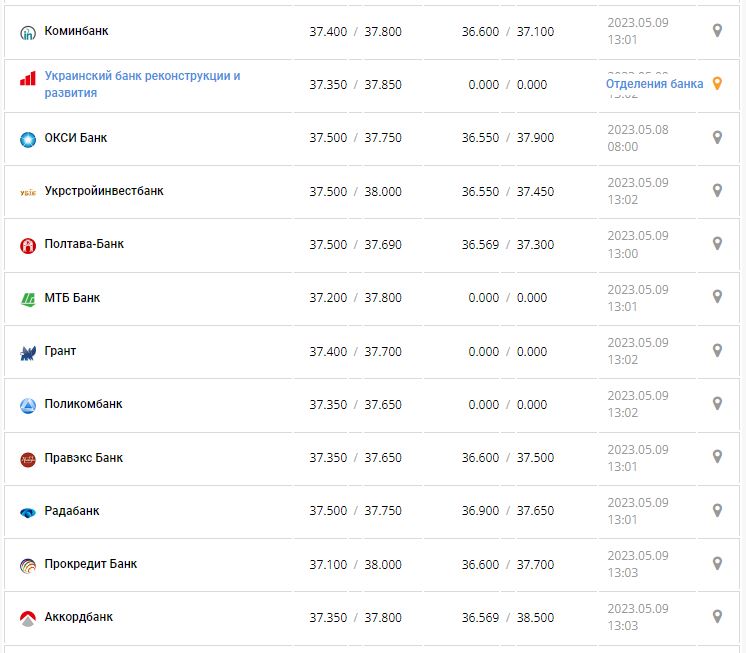Click the ОКСИ Банк logo icon
Viewport: 746px width, 653px height.
coord(28,139)
